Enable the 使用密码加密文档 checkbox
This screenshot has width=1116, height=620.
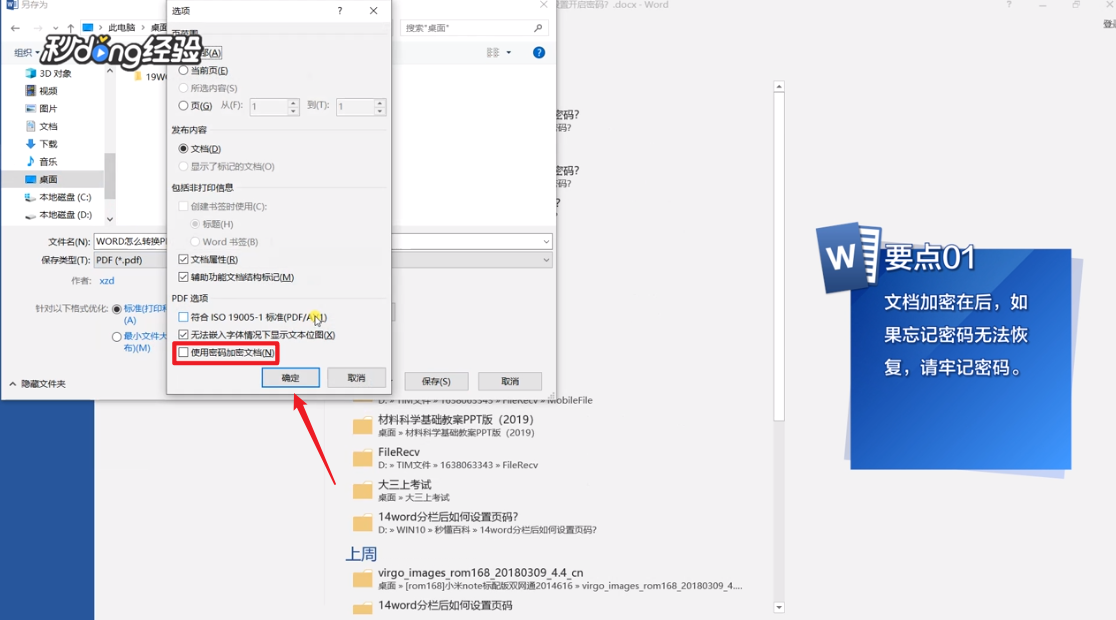coord(184,354)
